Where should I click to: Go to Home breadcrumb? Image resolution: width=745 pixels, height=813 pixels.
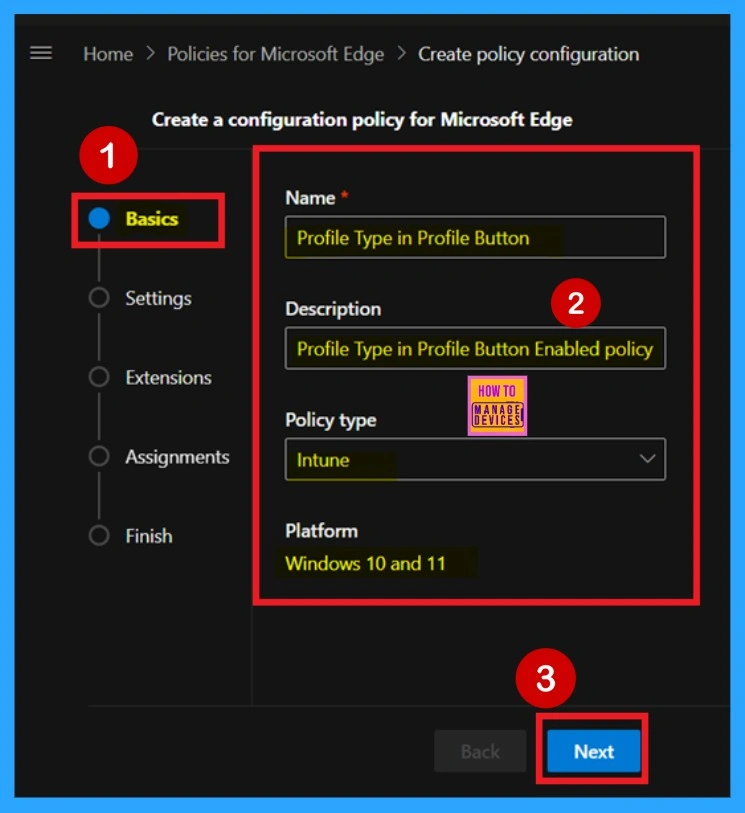pyautogui.click(x=108, y=54)
